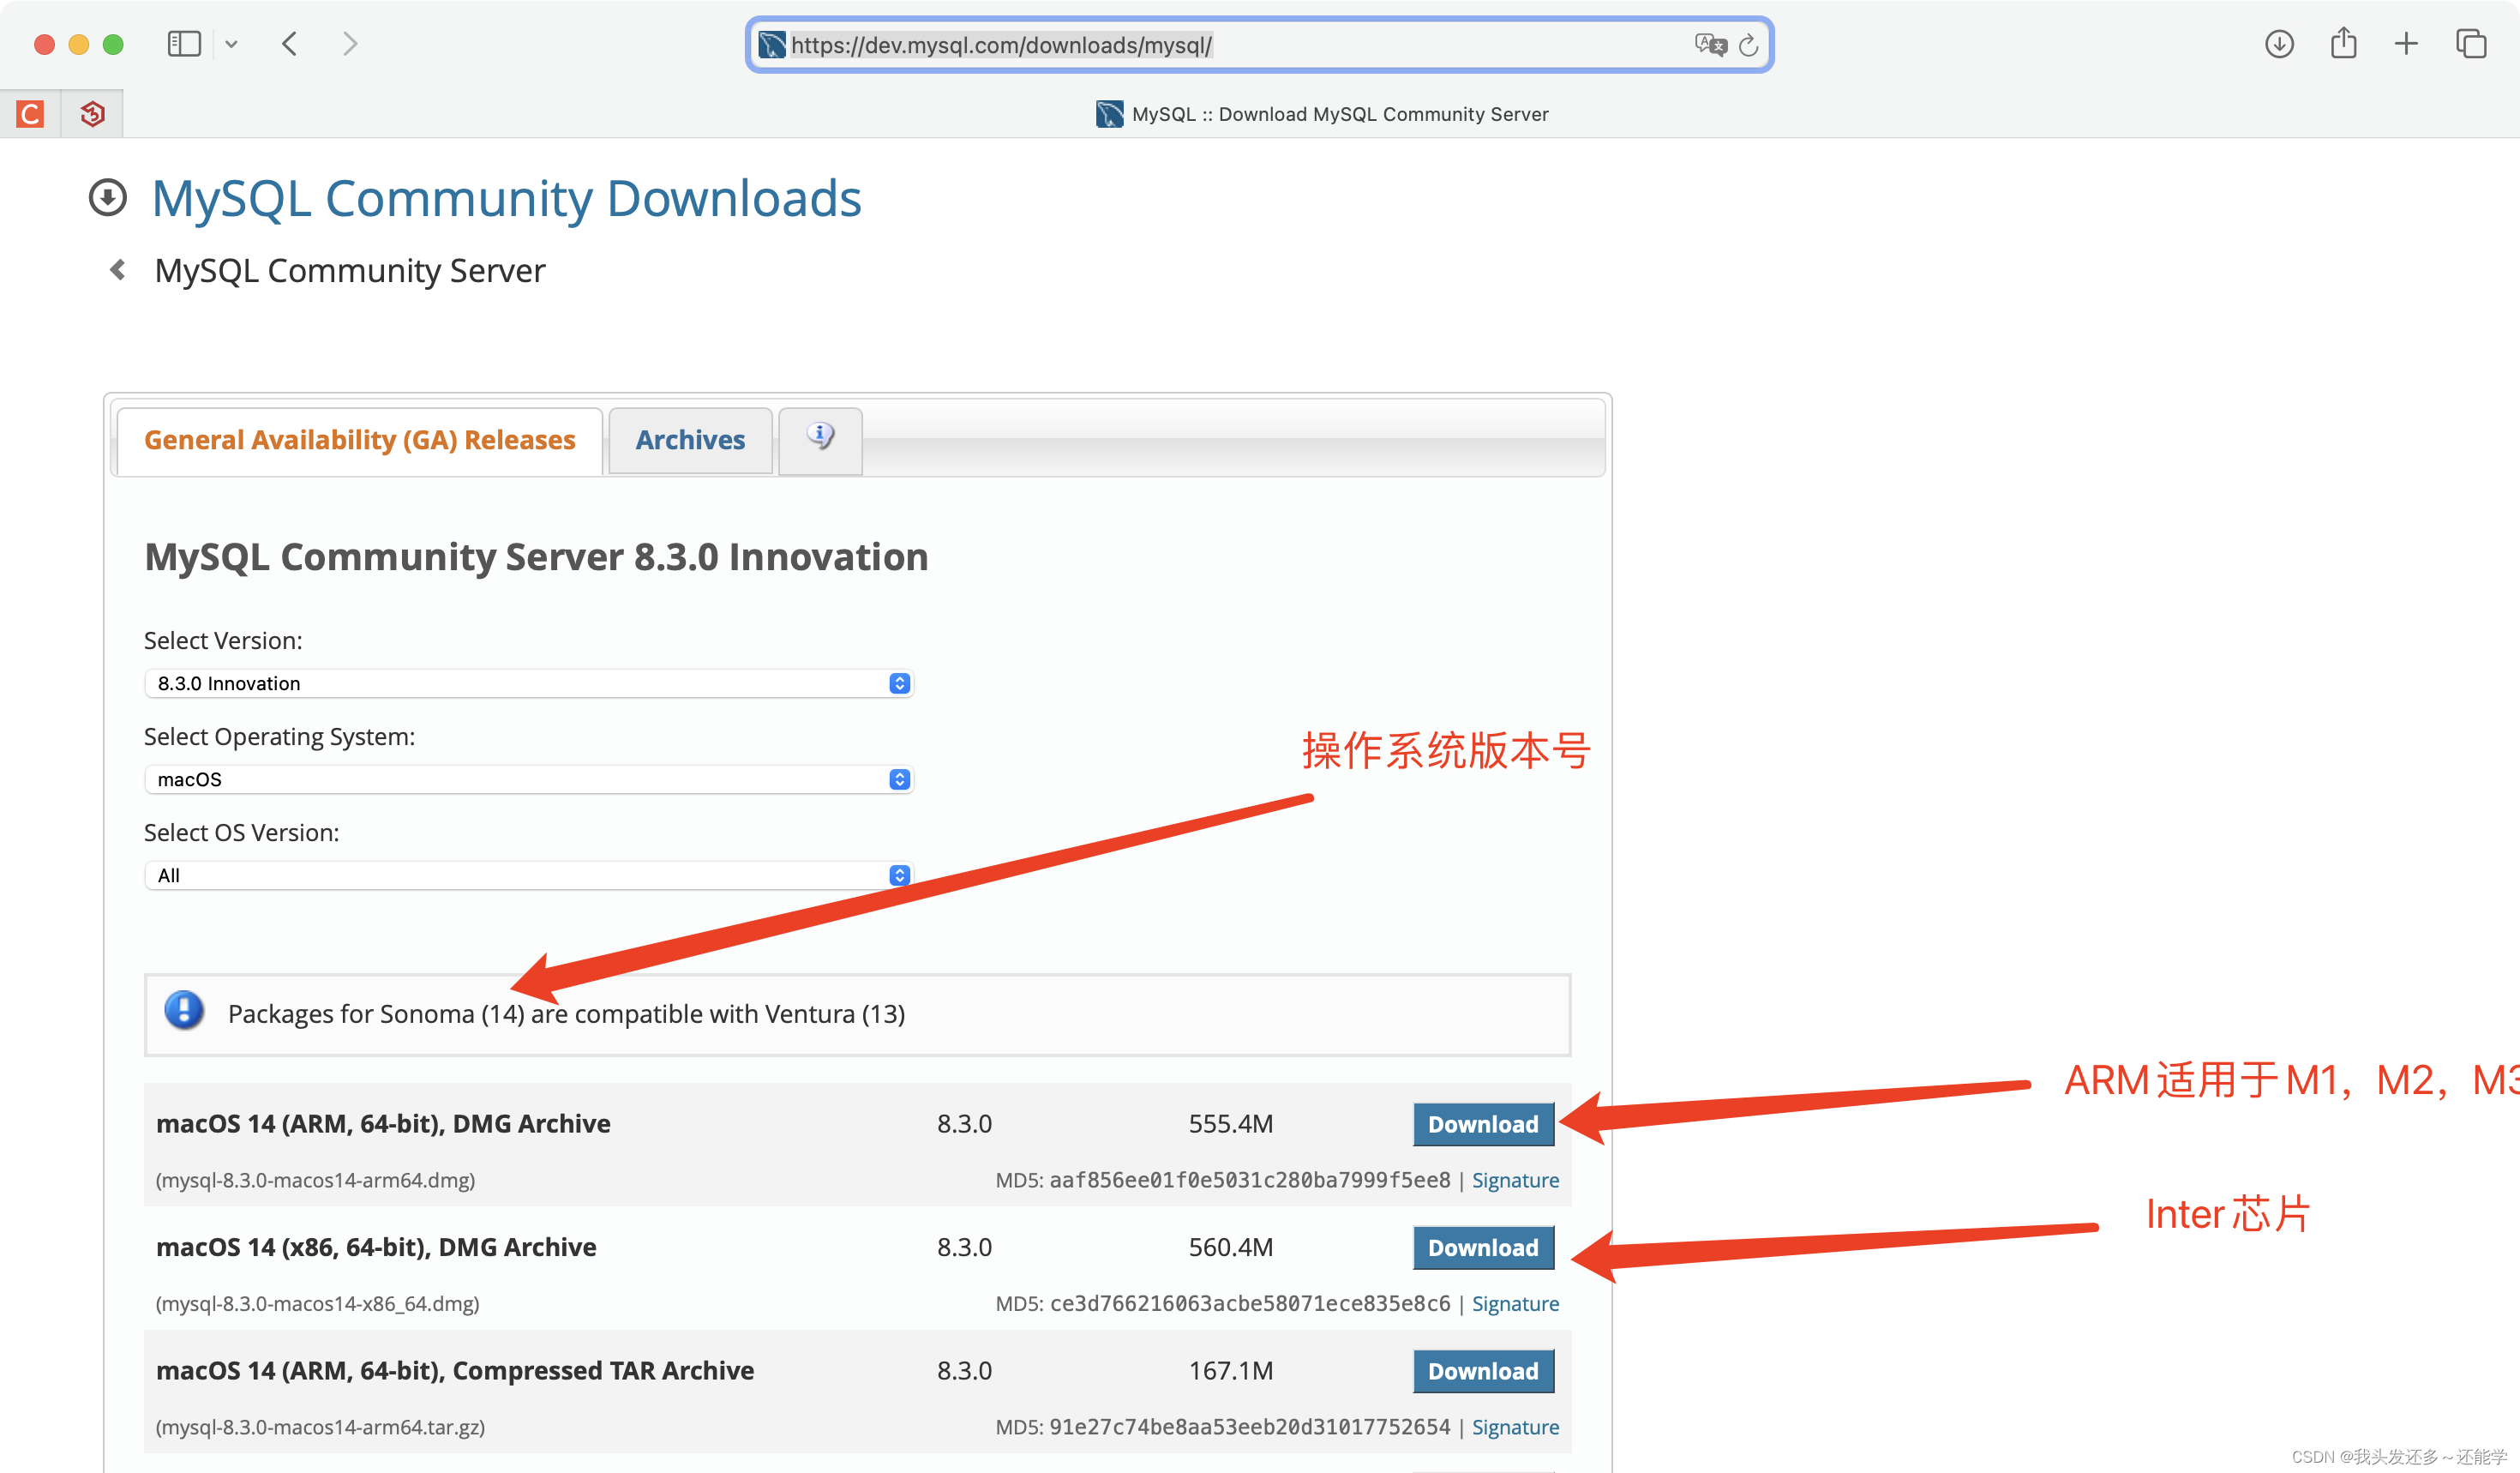Open Select Version dropdown showing 8.3.0 Innovation

pyautogui.click(x=529, y=683)
